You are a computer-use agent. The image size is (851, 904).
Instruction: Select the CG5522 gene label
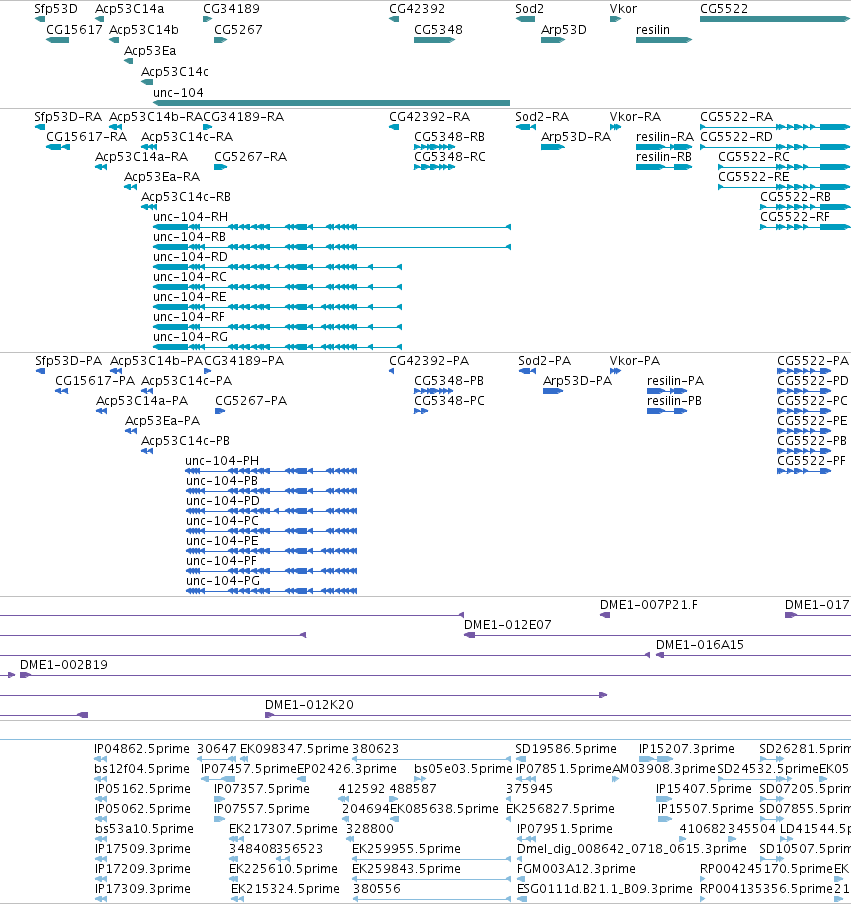click(724, 9)
